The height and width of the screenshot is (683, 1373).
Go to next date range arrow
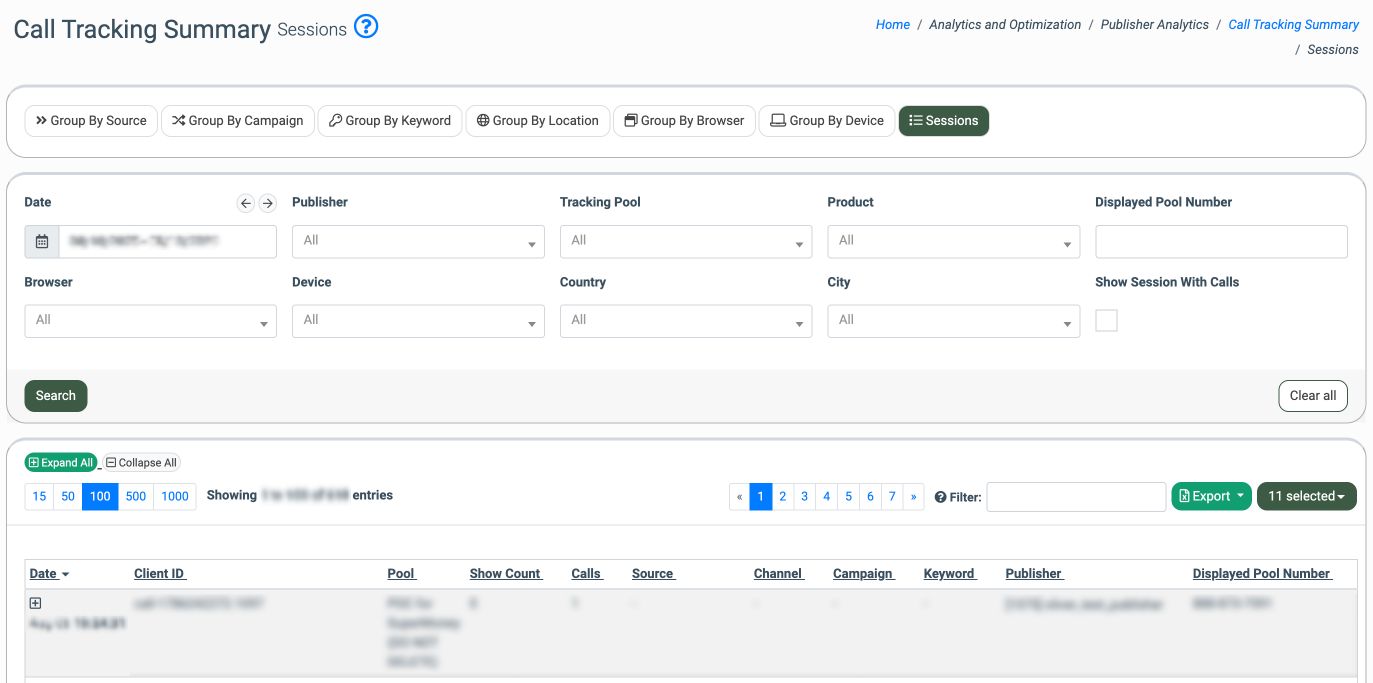pos(267,203)
